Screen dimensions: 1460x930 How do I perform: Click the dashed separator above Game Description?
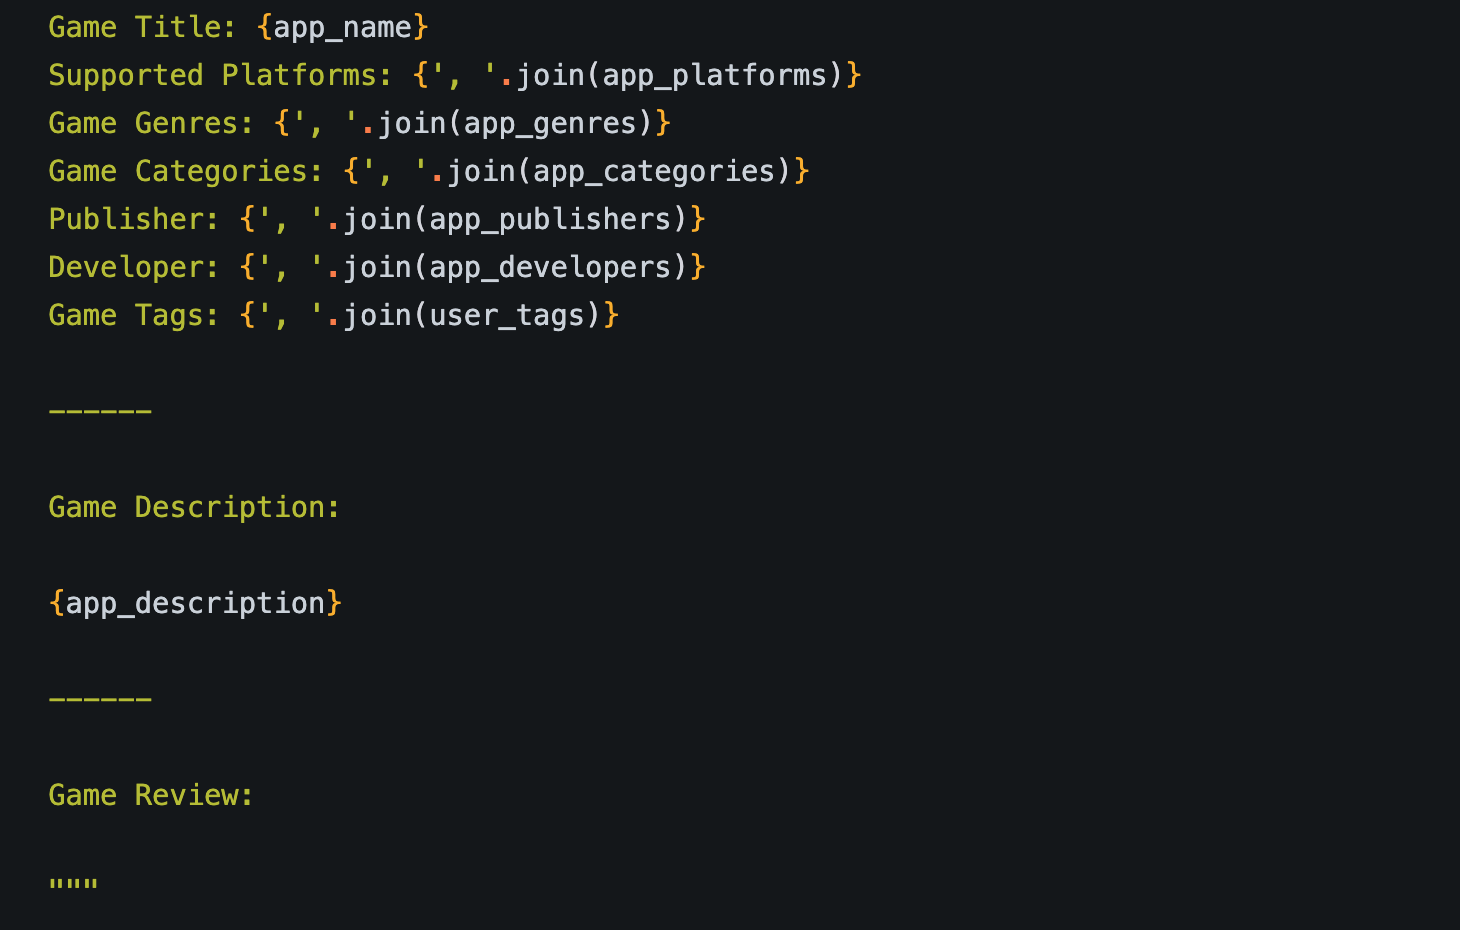click(100, 411)
